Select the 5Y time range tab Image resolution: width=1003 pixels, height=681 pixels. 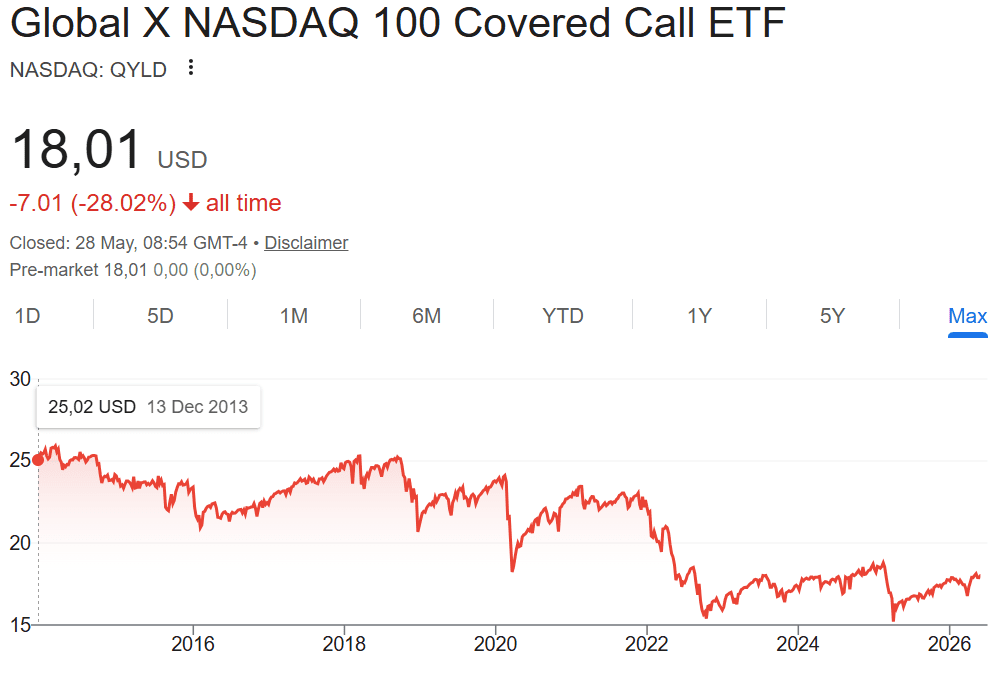pyautogui.click(x=832, y=316)
